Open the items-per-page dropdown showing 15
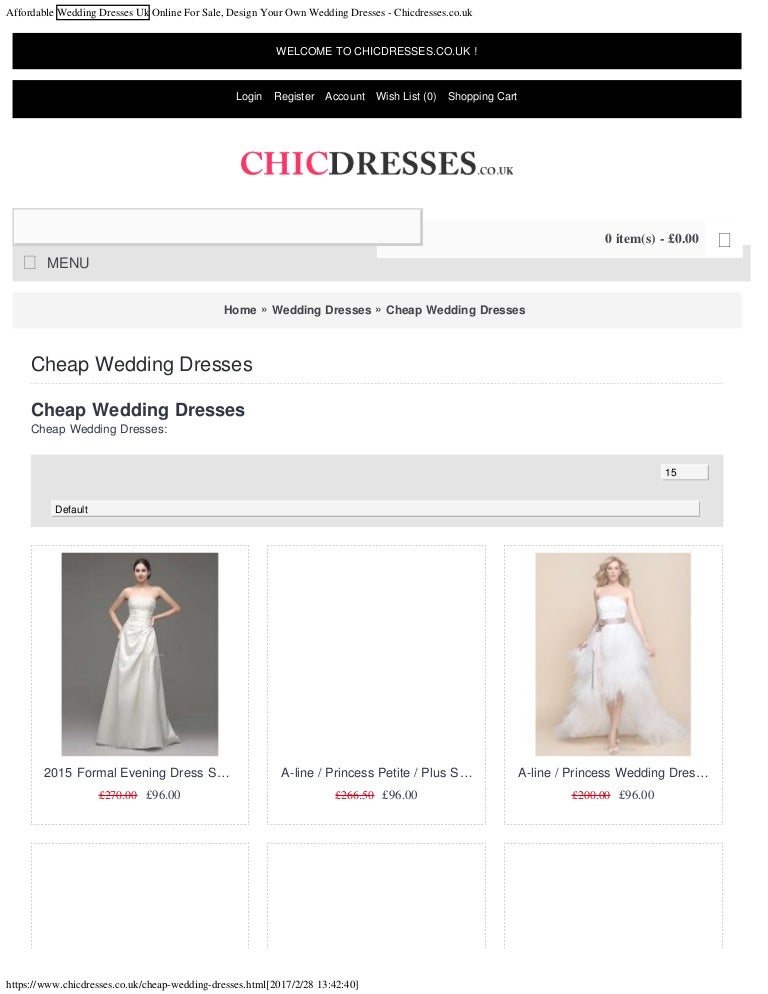 pyautogui.click(x=684, y=472)
